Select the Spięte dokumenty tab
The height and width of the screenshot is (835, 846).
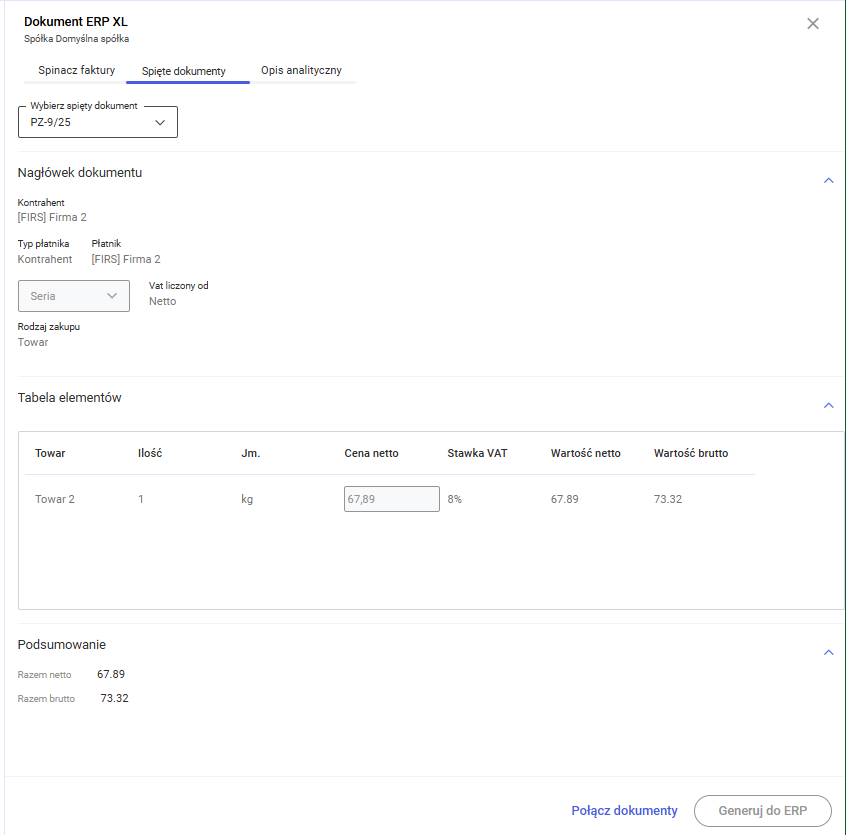pos(183,72)
